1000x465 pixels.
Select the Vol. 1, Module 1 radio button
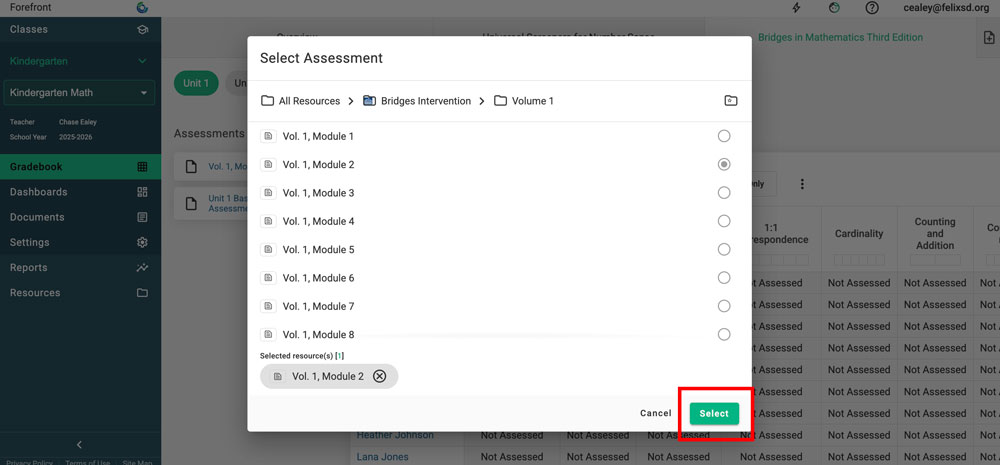[724, 136]
